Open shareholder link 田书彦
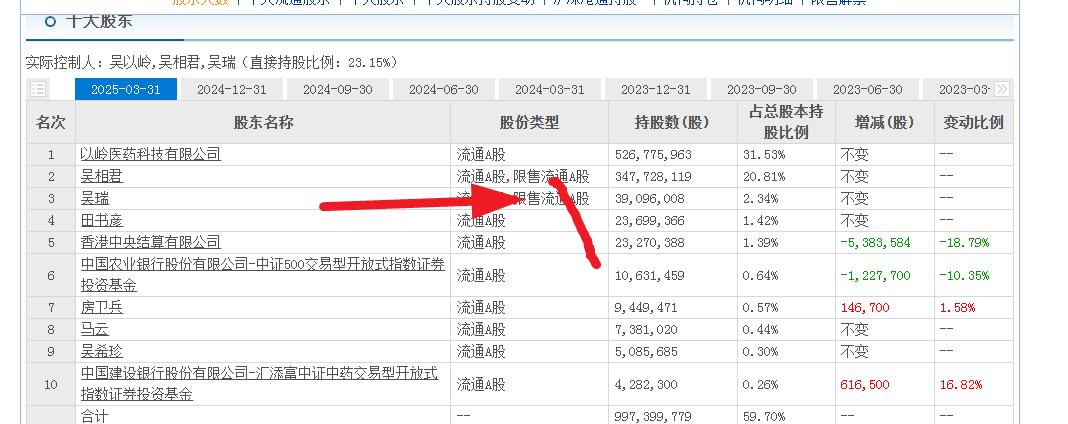The height and width of the screenshot is (424, 1068). point(101,221)
